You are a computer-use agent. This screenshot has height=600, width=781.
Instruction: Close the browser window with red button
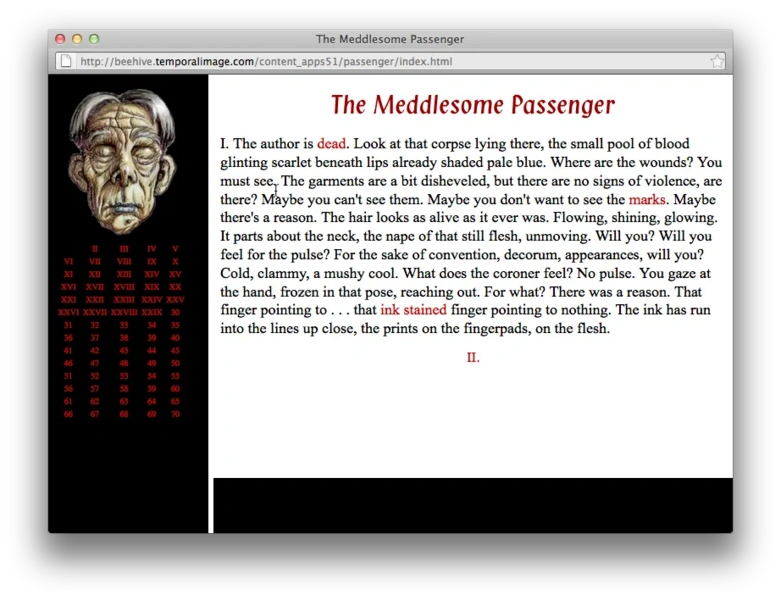tap(60, 39)
